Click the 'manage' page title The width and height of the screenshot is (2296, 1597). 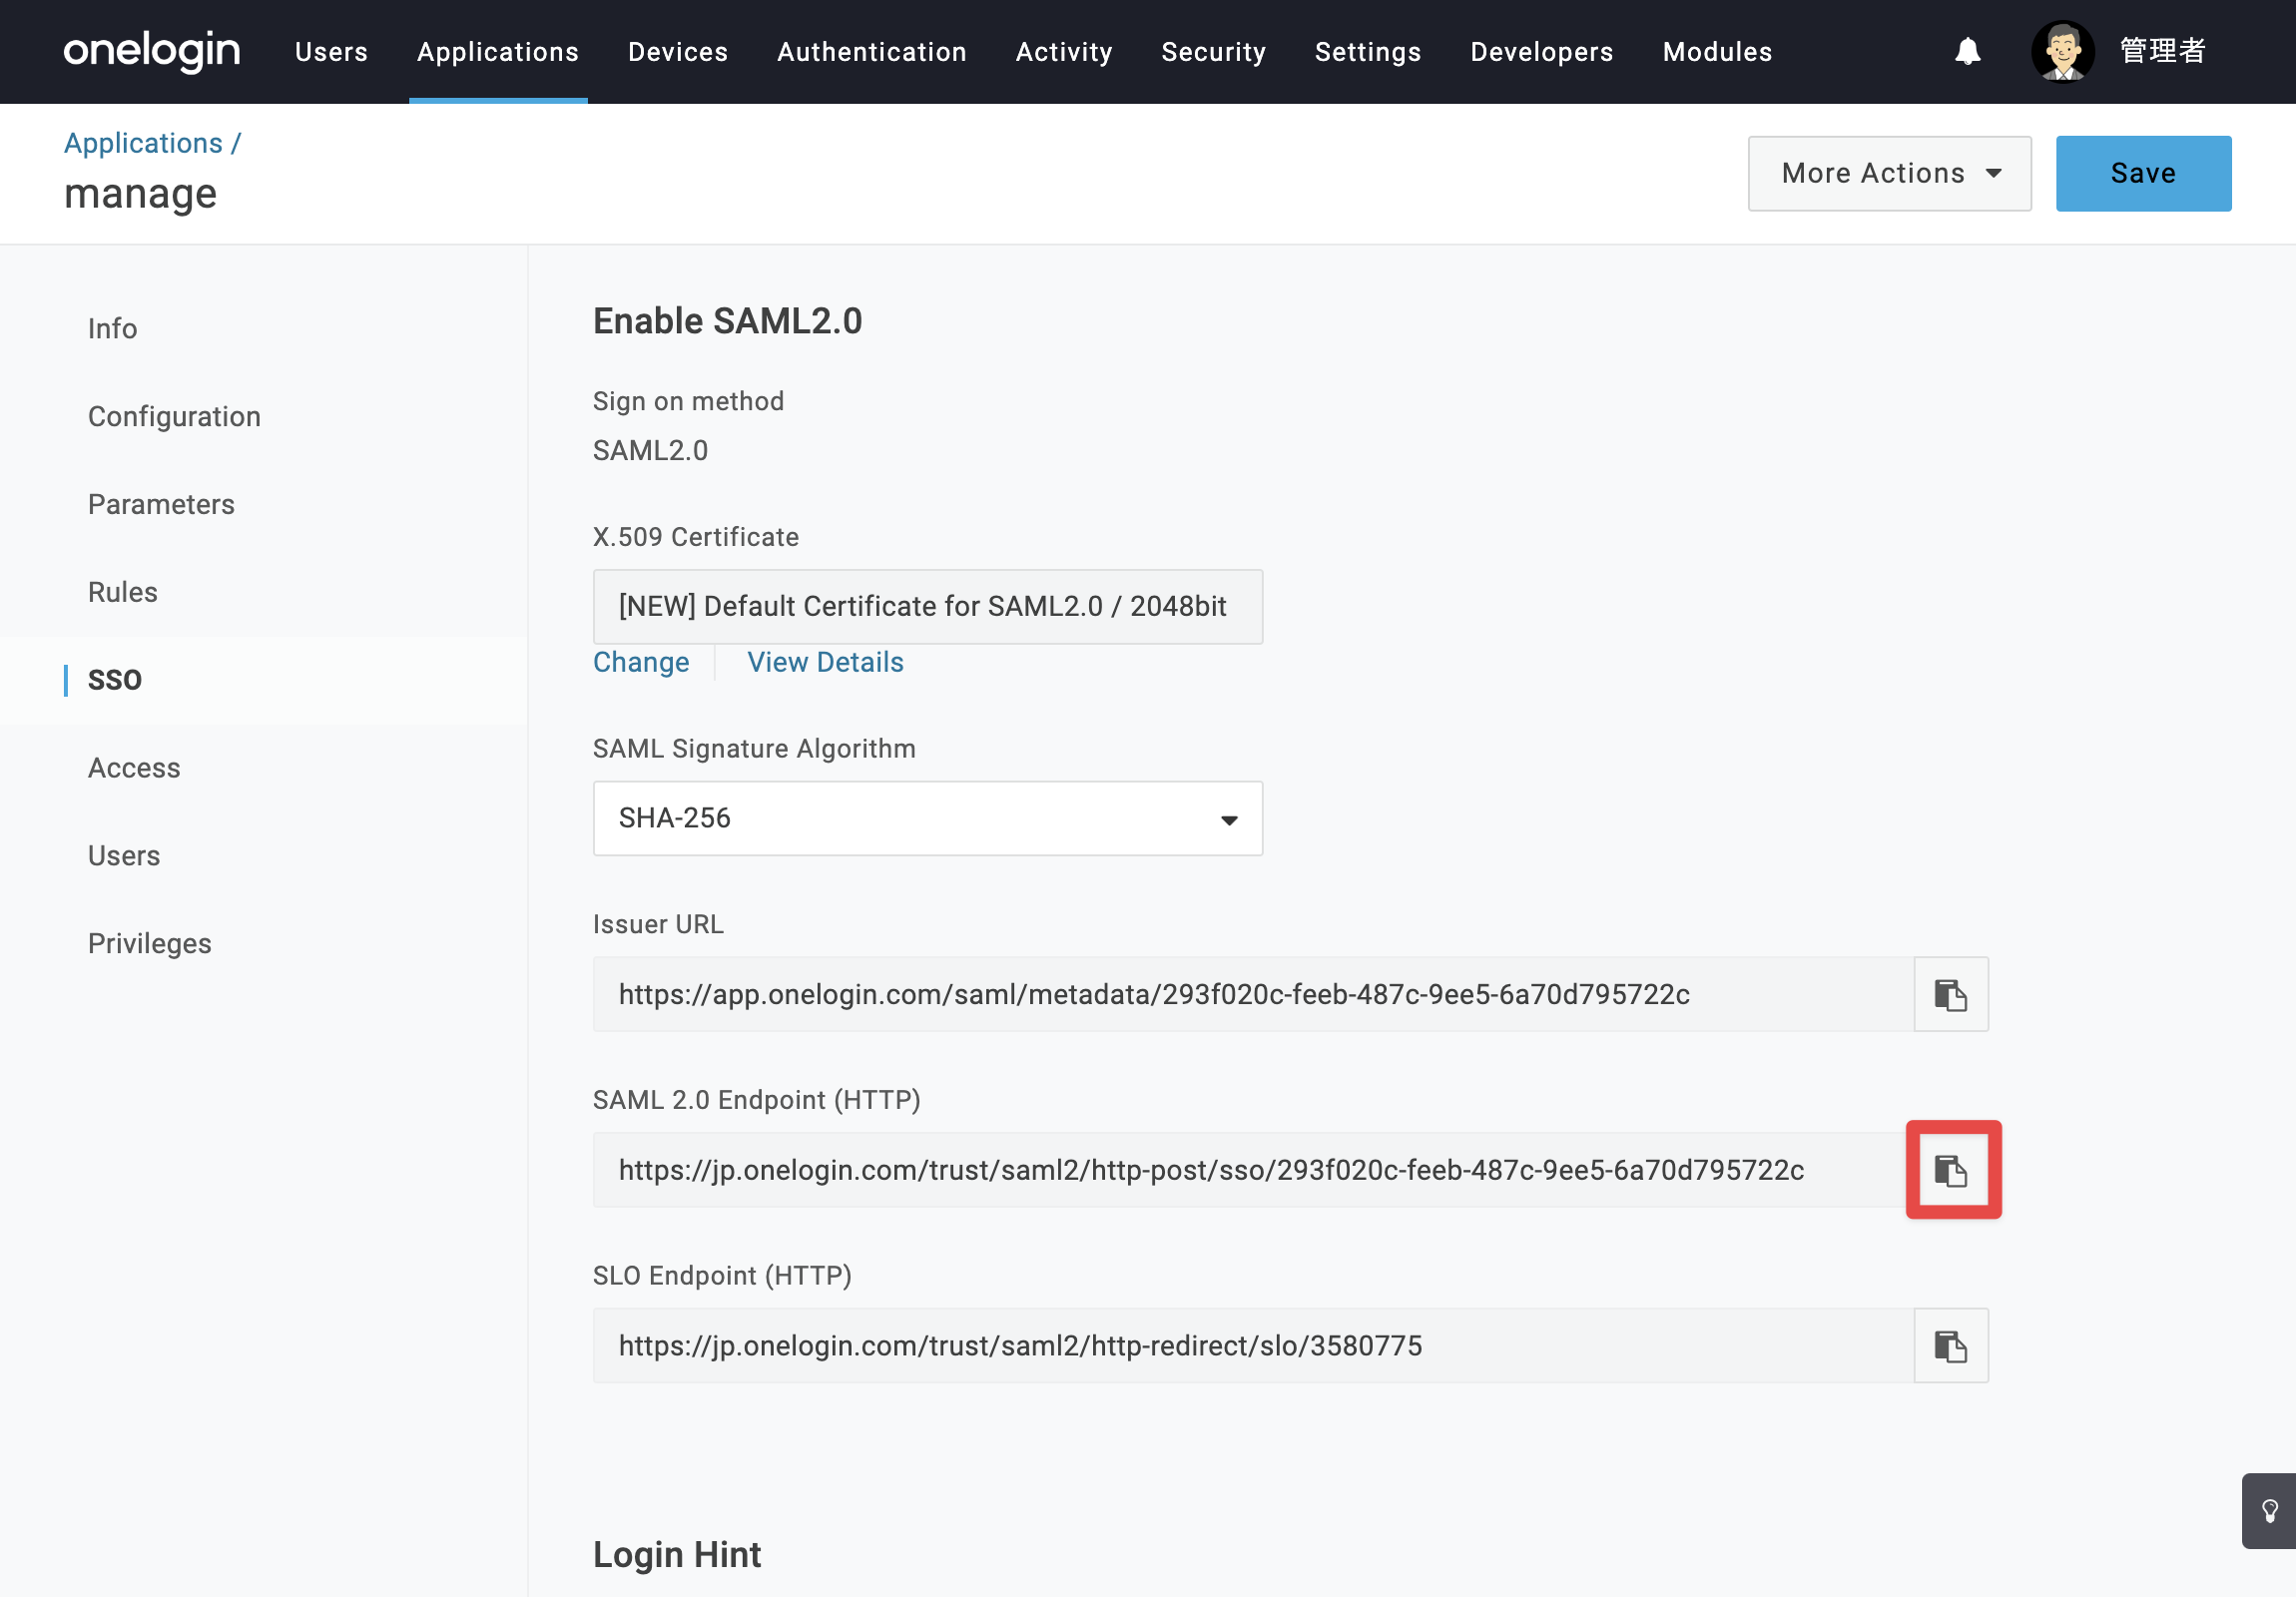click(140, 193)
